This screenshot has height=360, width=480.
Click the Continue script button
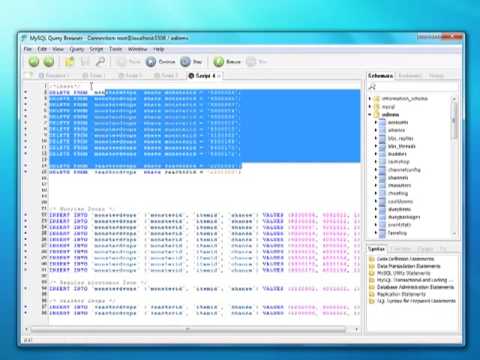tap(160, 62)
